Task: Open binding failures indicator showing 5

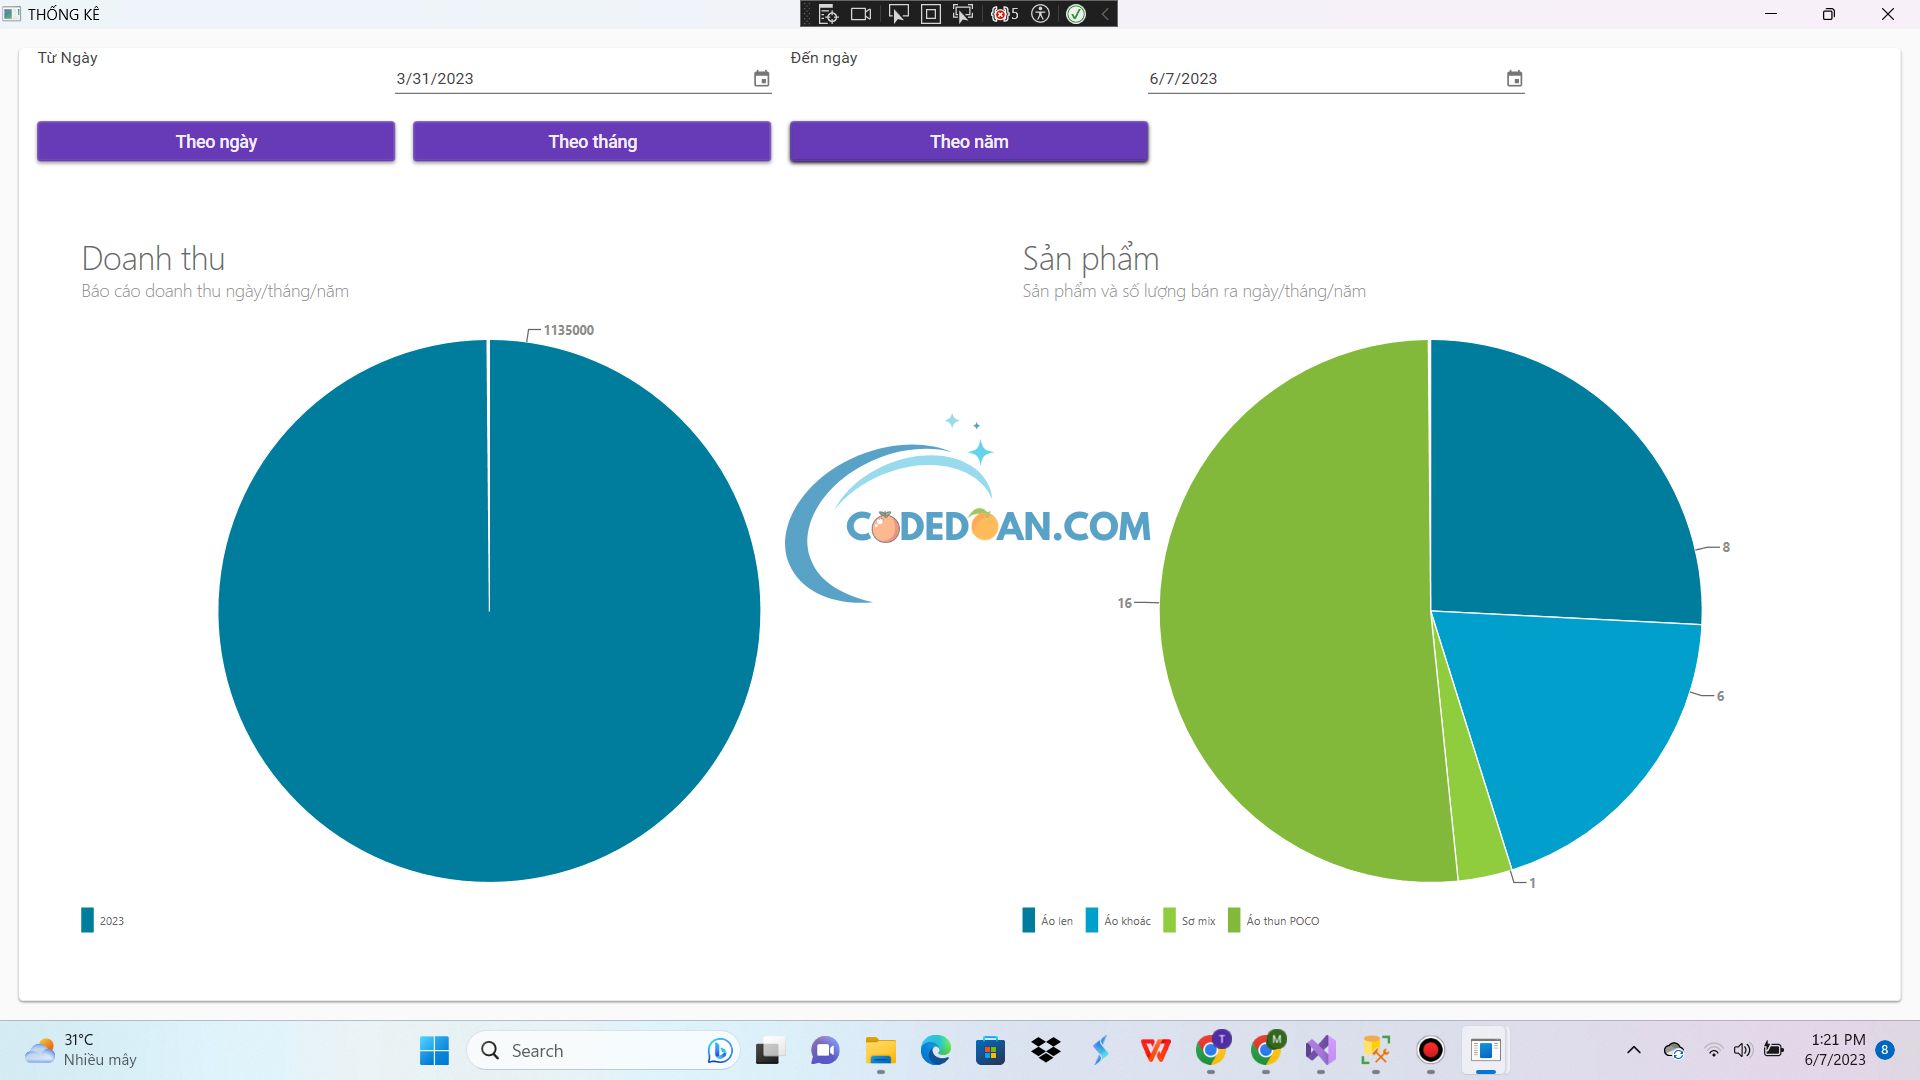Action: point(1004,14)
